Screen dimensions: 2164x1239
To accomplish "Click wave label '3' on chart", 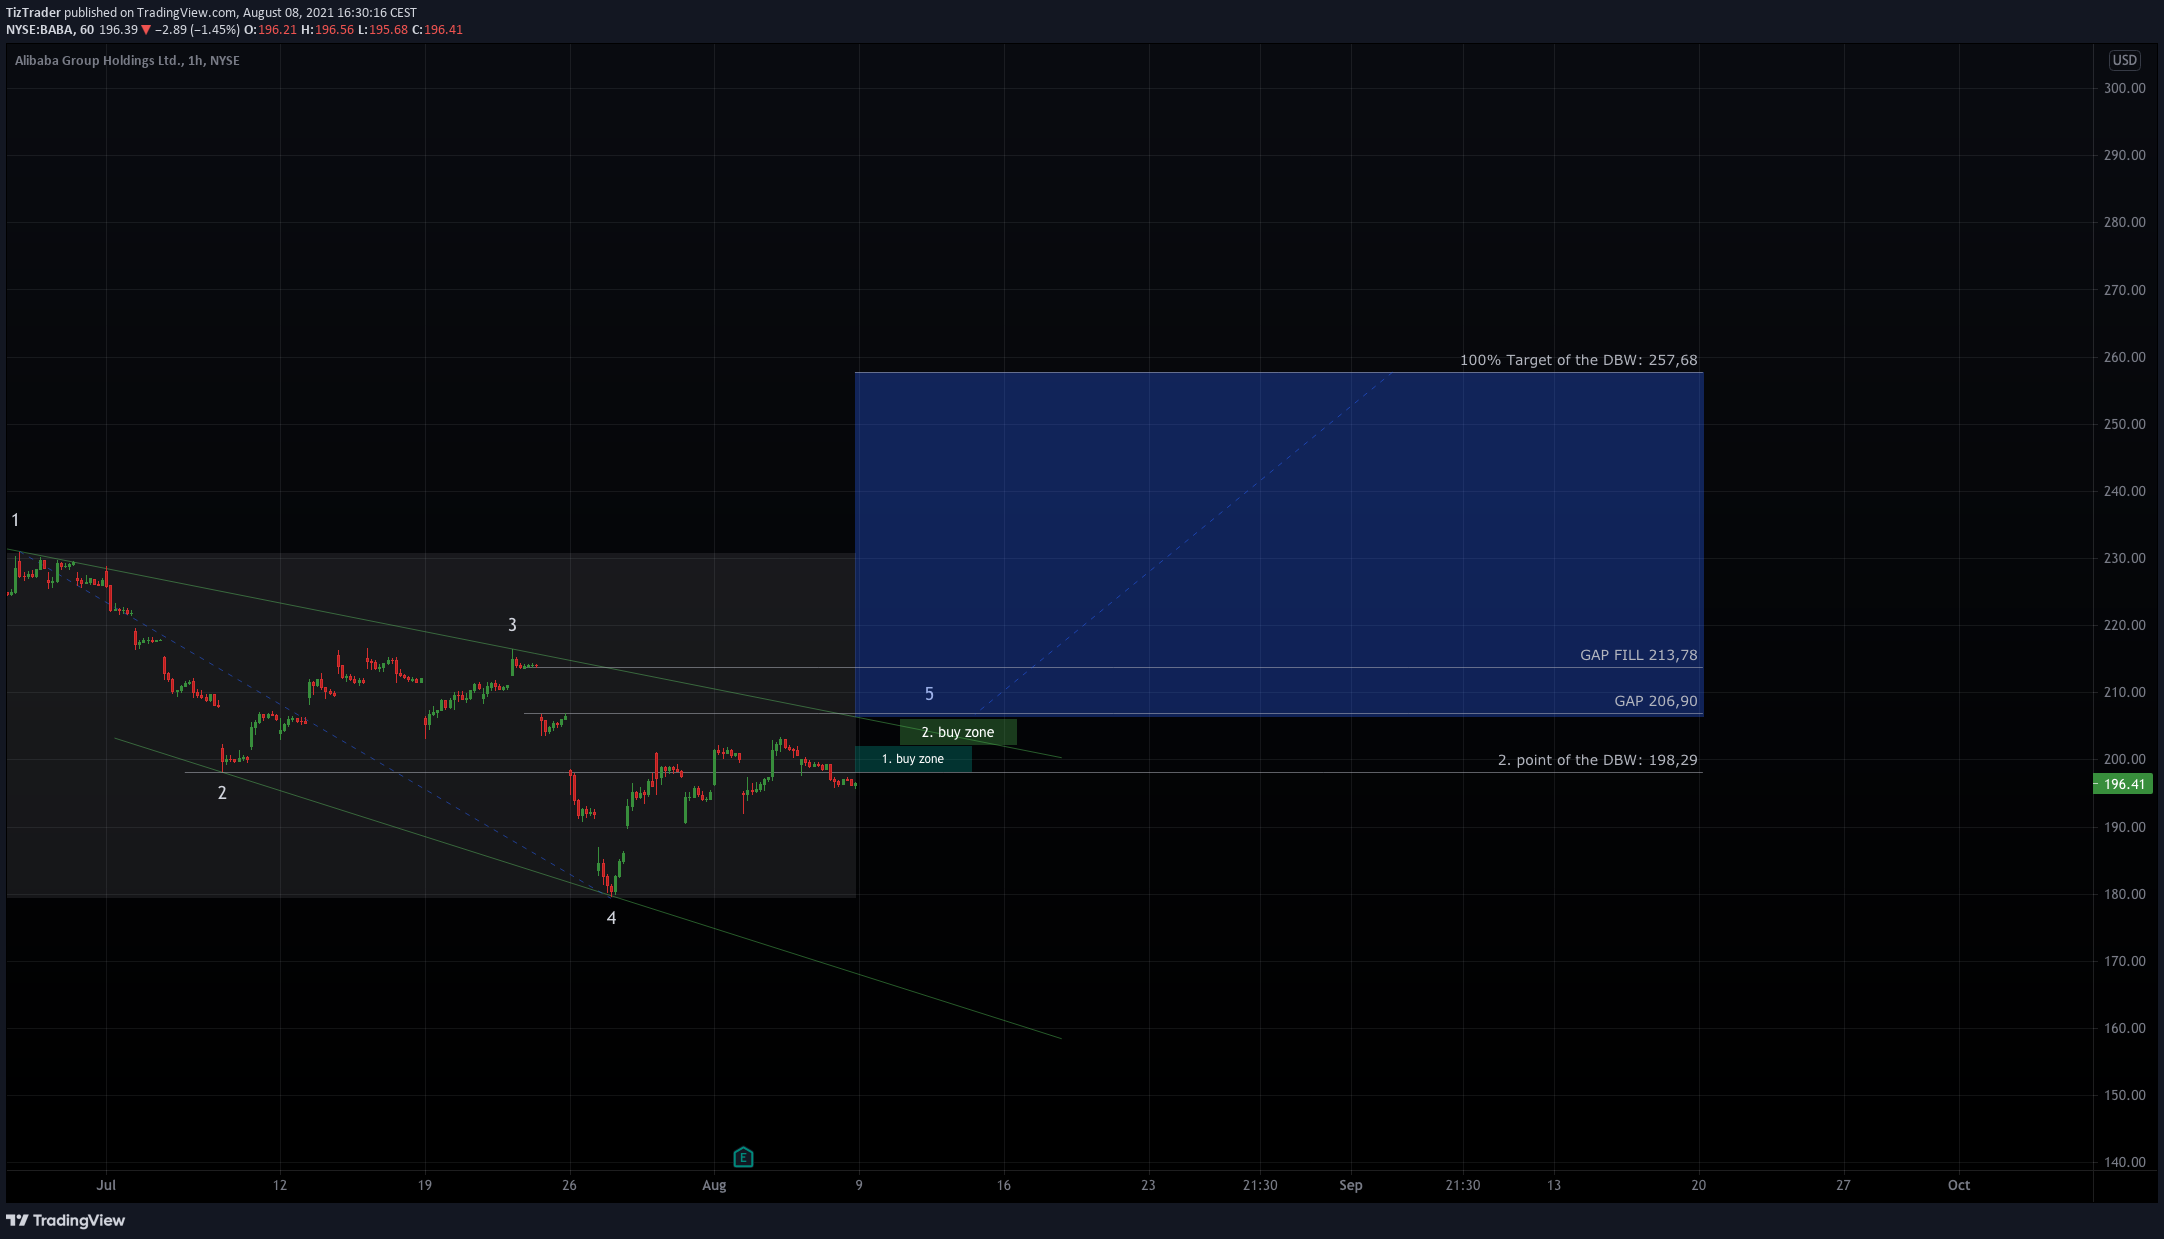I will [x=512, y=625].
